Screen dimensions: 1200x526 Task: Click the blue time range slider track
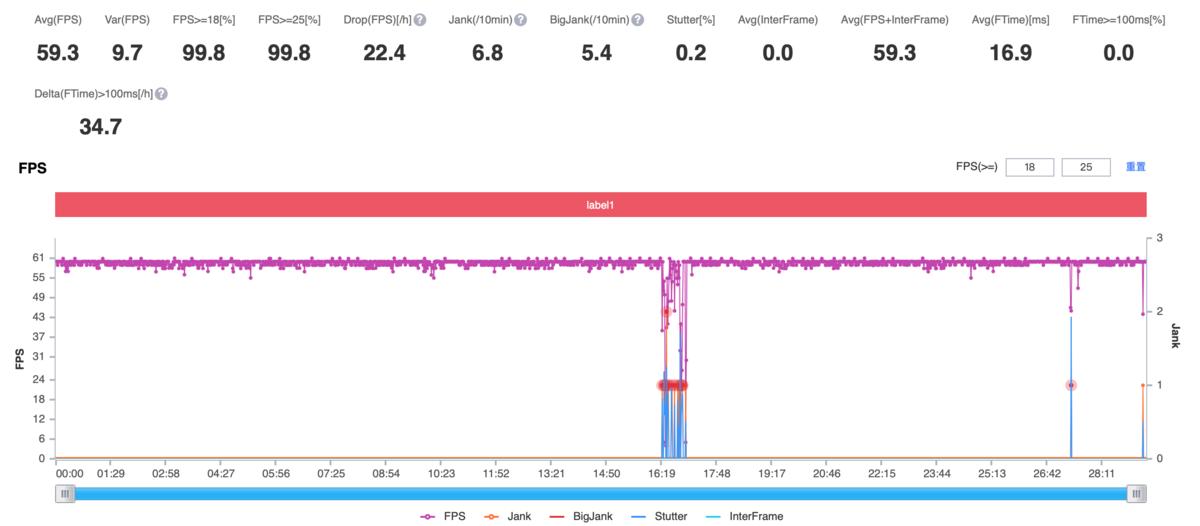[x=600, y=493]
